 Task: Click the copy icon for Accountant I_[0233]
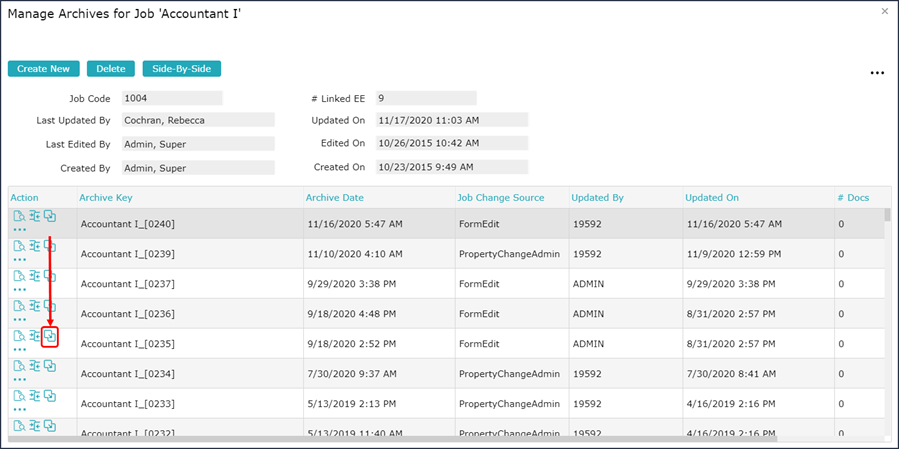point(50,396)
